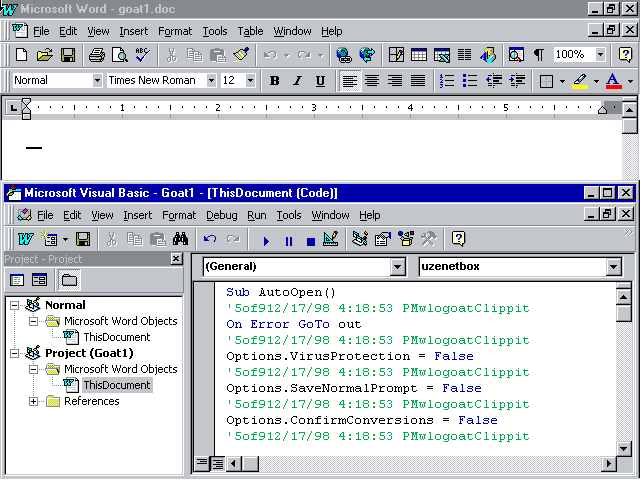The width and height of the screenshot is (640, 480).
Task: Open the uzenetbox procedure dropdown
Action: point(613,267)
